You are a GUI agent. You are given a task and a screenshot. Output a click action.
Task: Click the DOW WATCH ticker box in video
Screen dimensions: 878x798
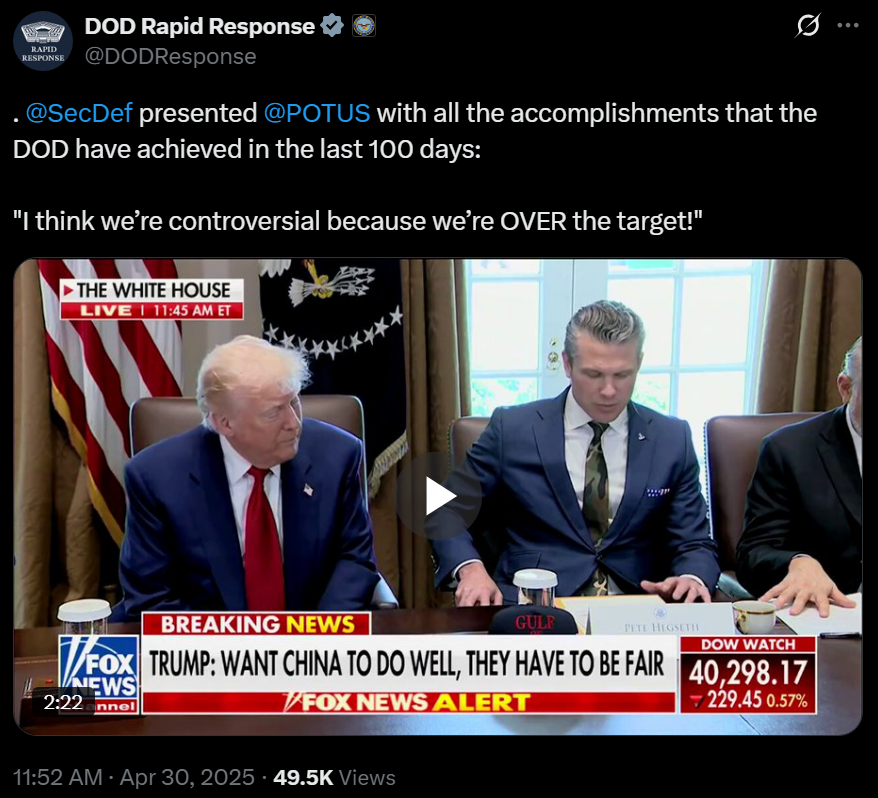coord(748,675)
